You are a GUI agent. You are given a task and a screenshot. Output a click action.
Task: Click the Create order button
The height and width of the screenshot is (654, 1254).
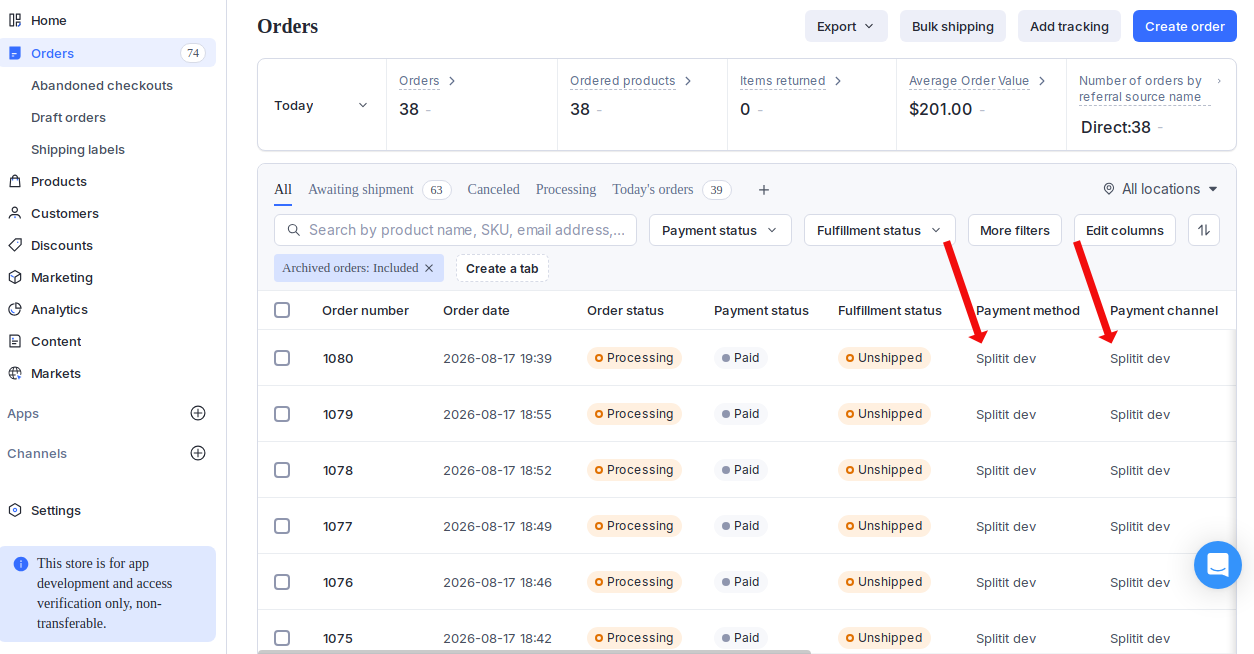1185,26
